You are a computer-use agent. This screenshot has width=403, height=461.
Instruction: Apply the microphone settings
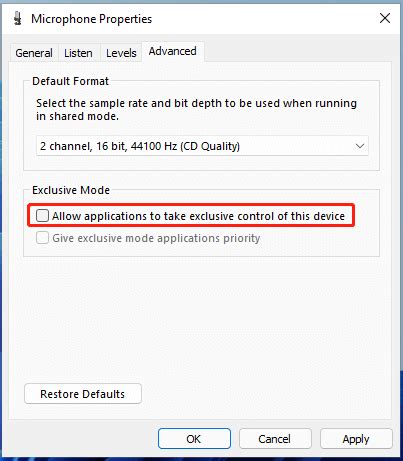coord(356,439)
